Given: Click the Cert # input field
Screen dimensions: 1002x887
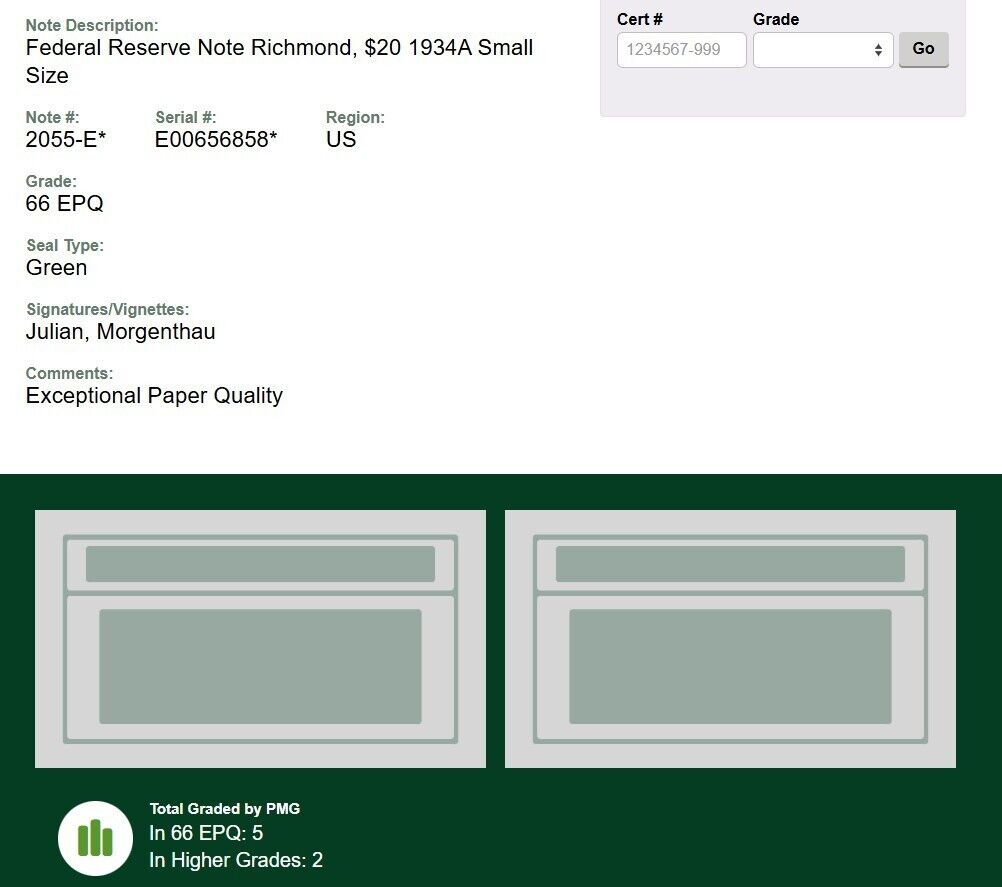Looking at the screenshot, I should (x=681, y=50).
